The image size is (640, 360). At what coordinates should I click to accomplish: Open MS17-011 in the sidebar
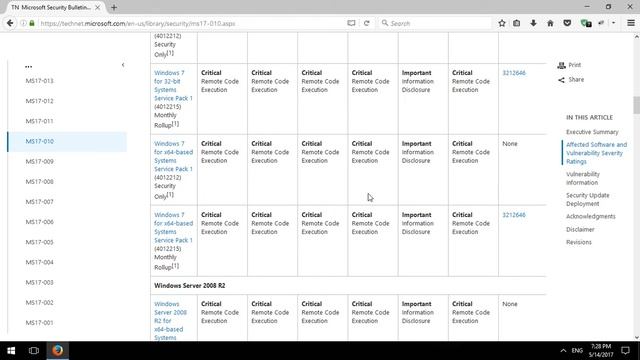(x=40, y=121)
